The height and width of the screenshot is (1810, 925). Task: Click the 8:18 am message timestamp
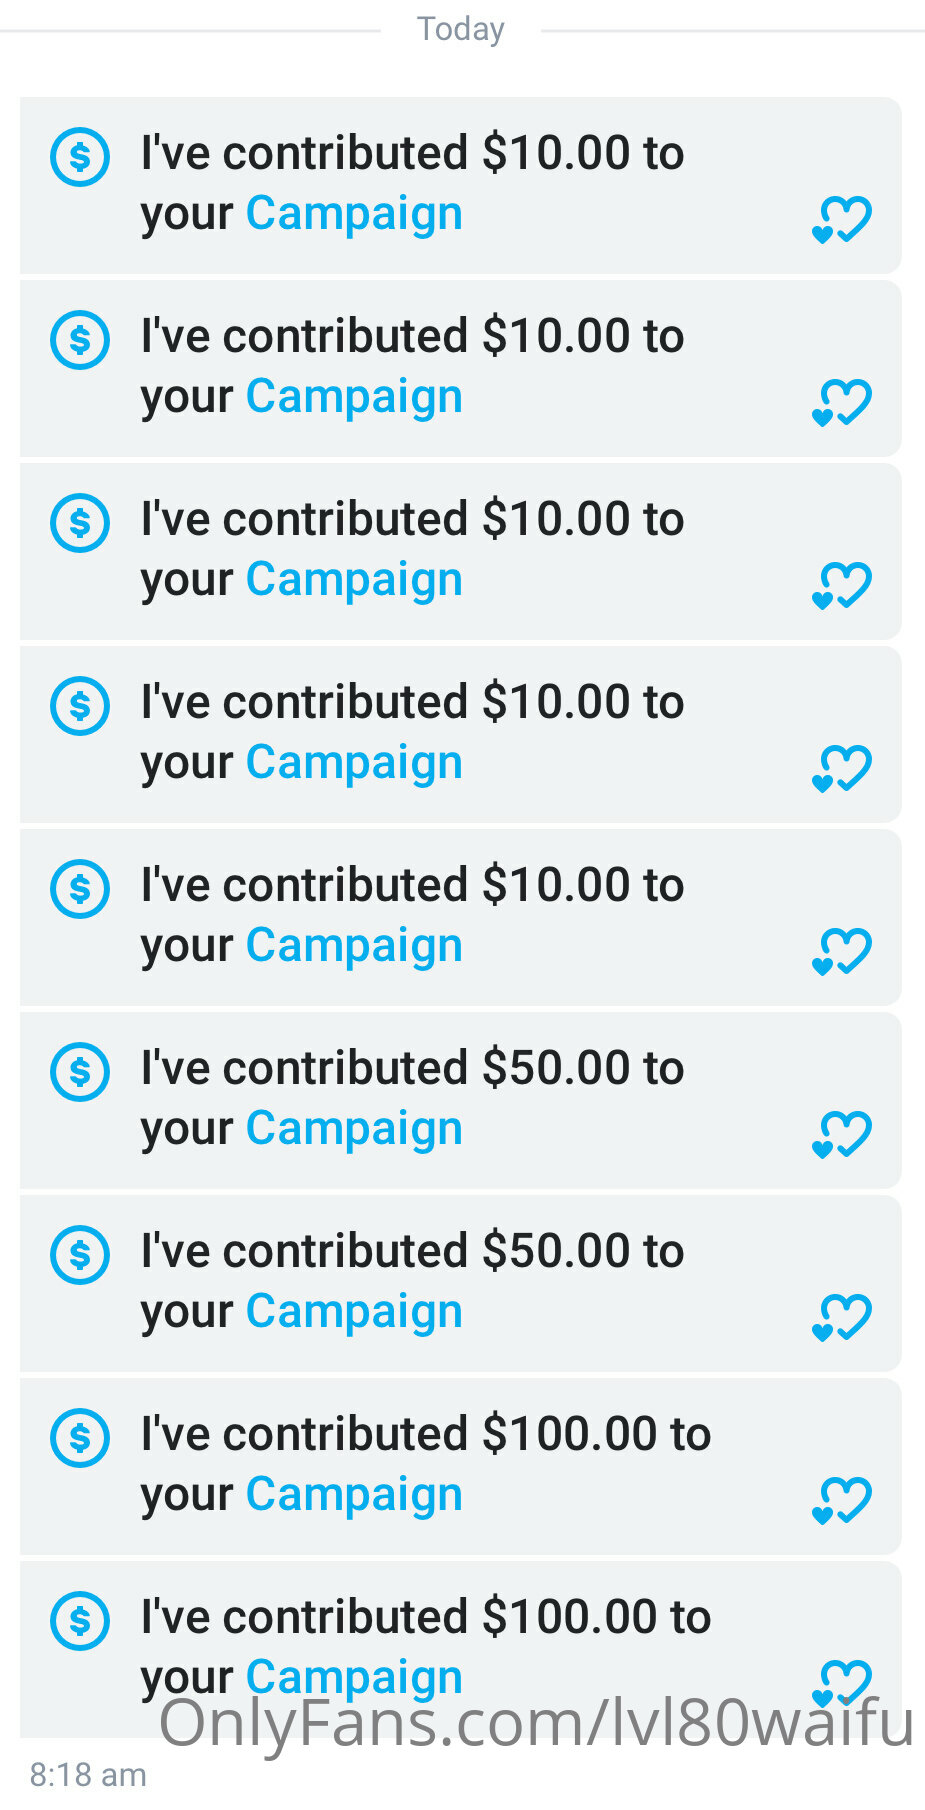[x=88, y=1775]
